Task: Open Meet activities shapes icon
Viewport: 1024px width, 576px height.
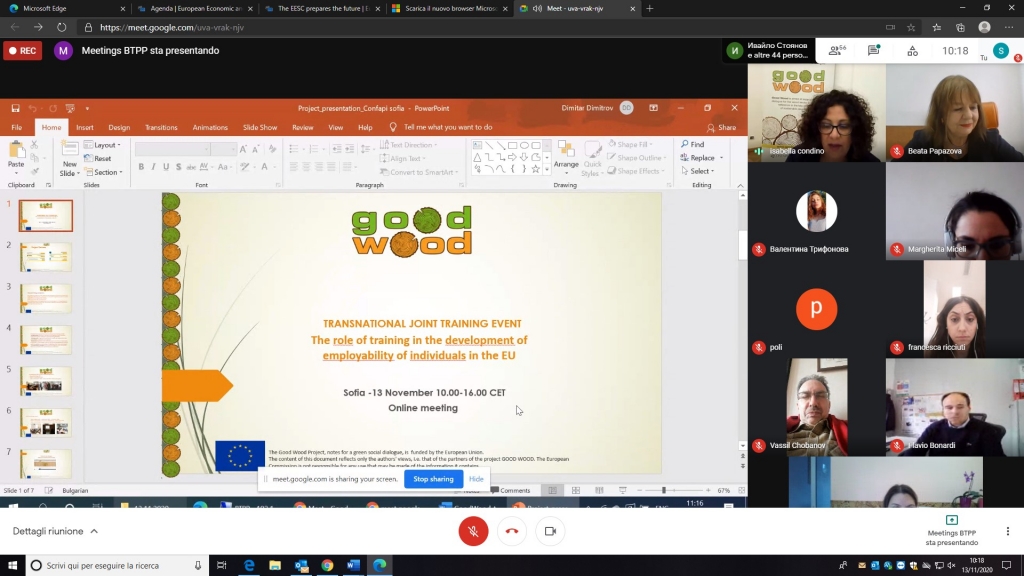Action: [912, 51]
